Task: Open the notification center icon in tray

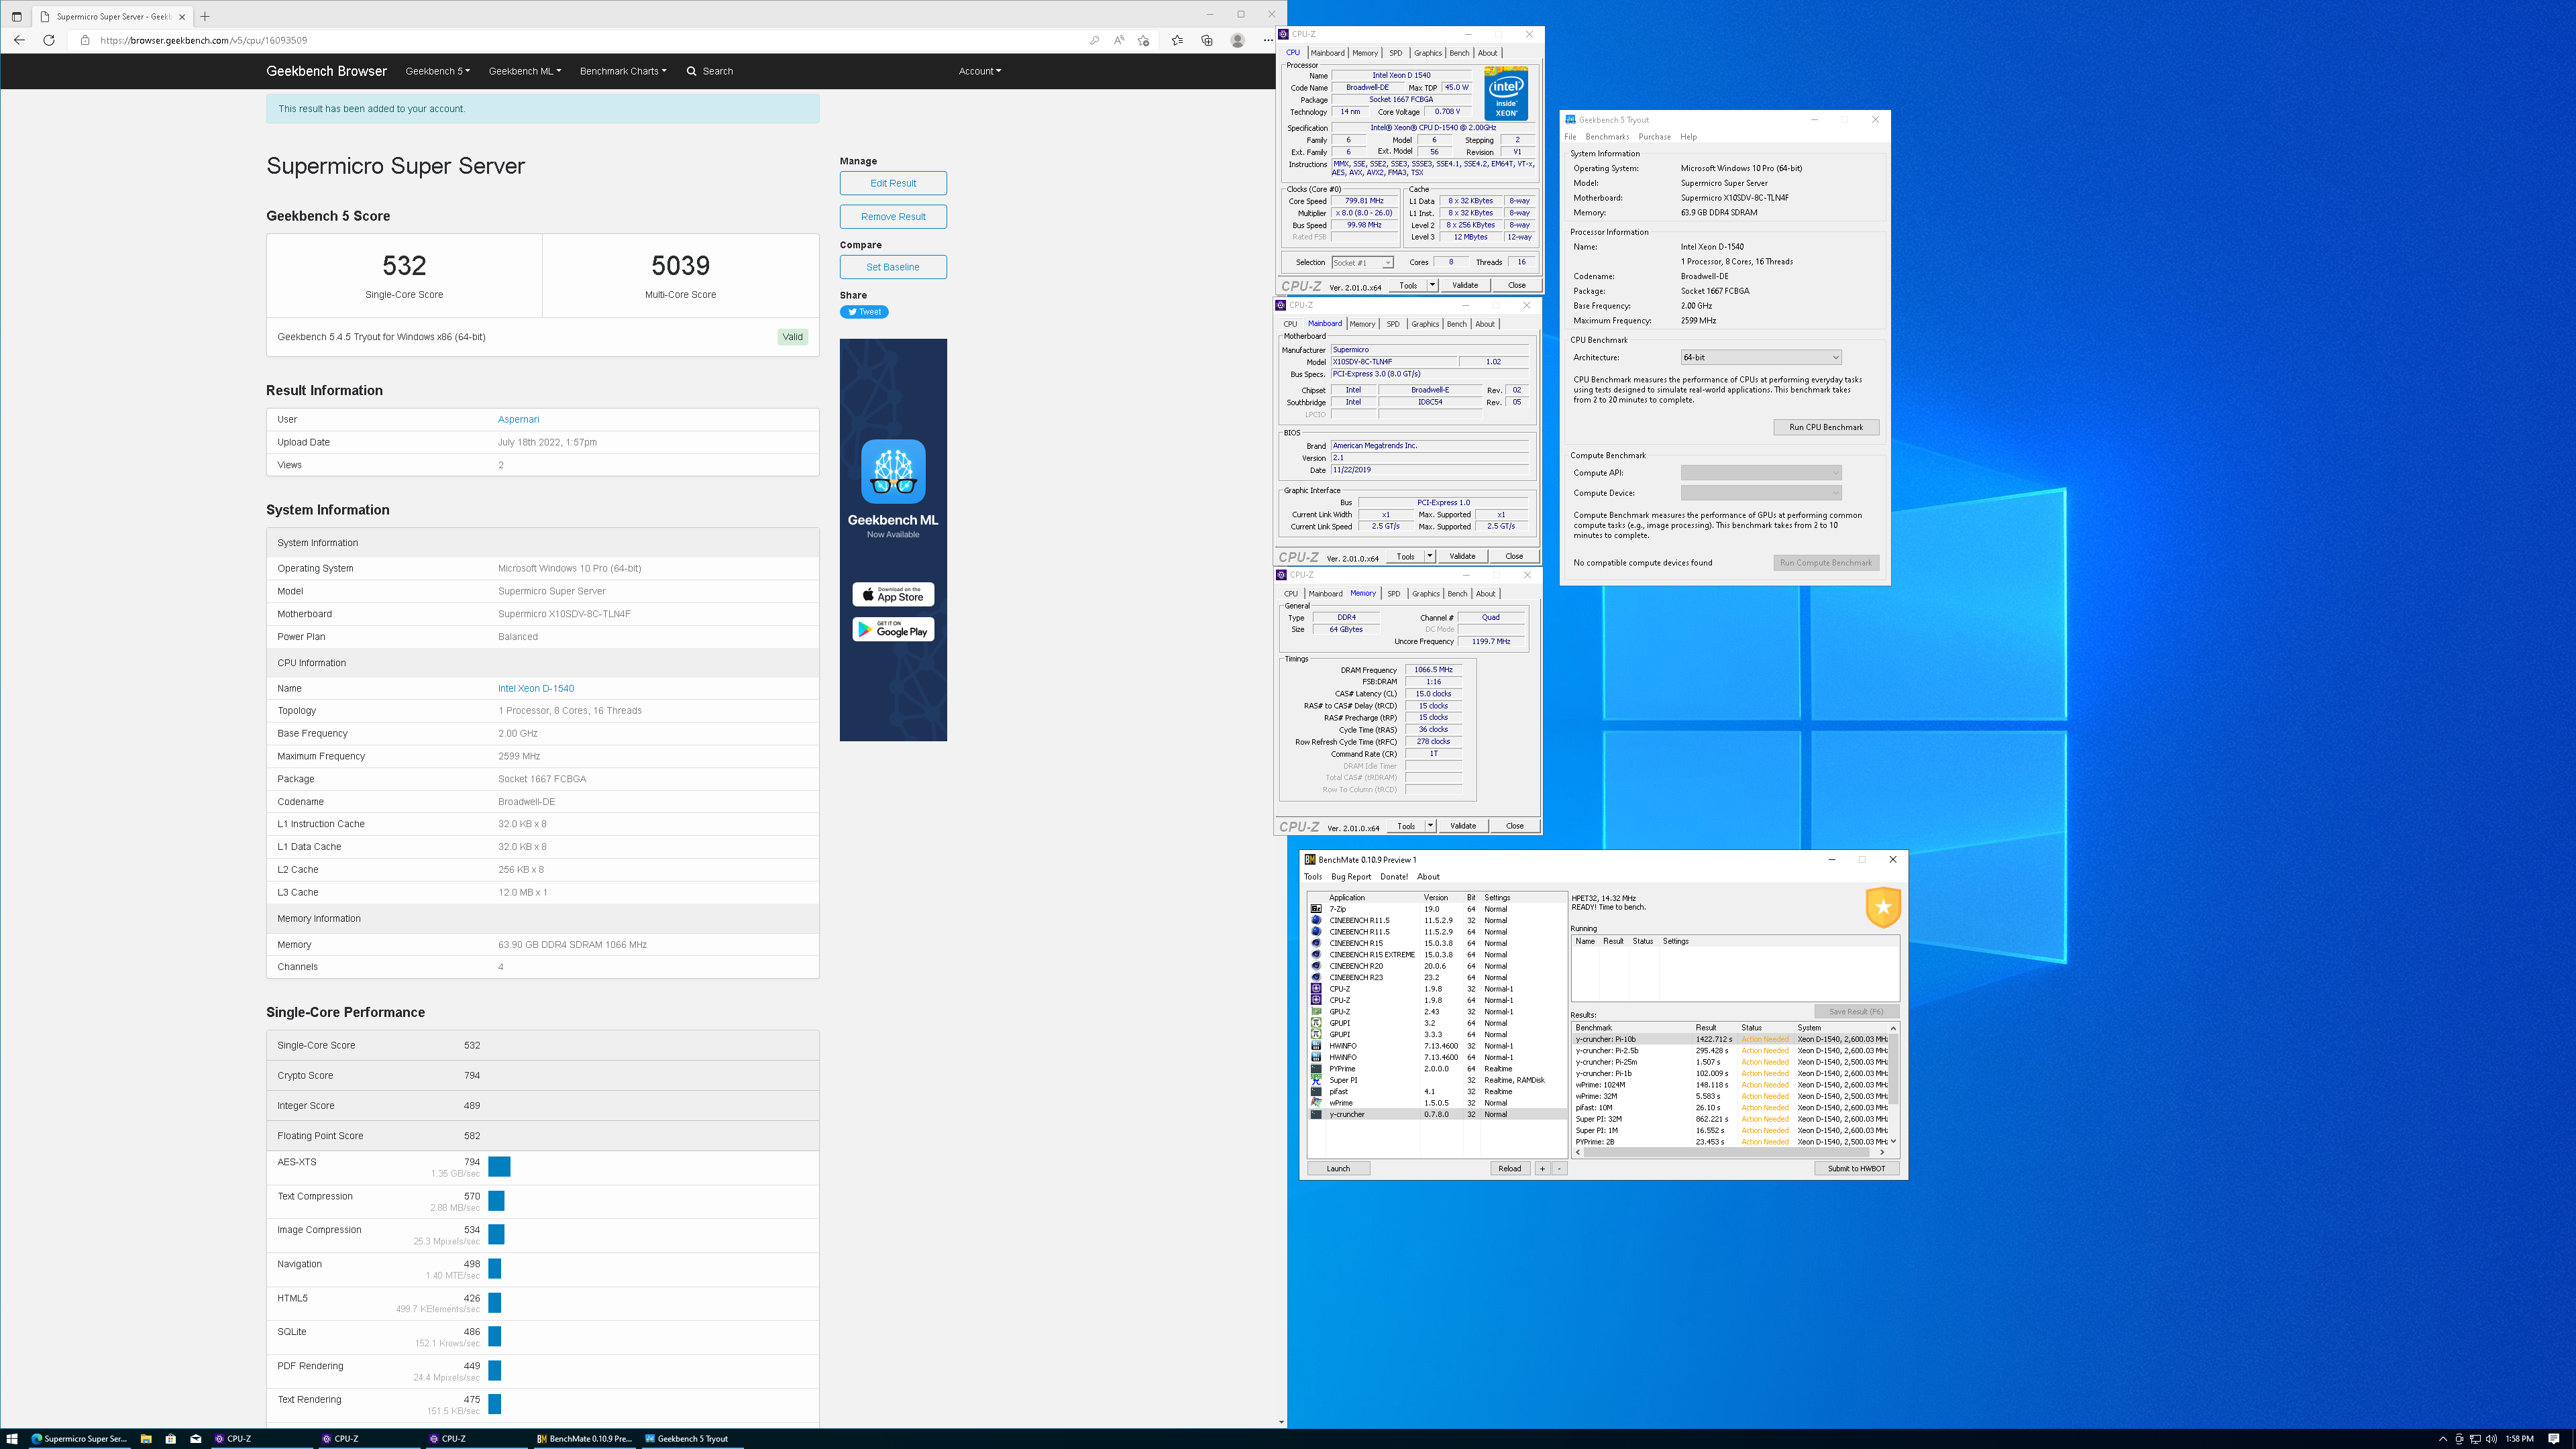Action: pos(2553,1439)
